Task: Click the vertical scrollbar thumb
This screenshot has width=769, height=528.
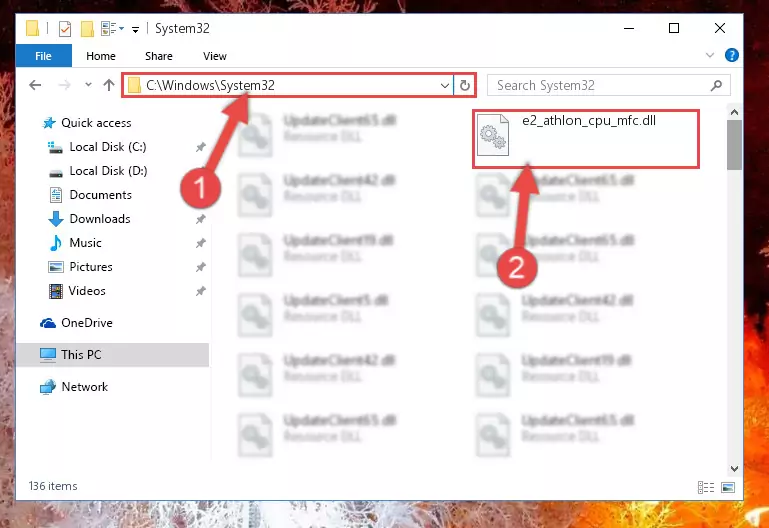Action: tap(734, 145)
